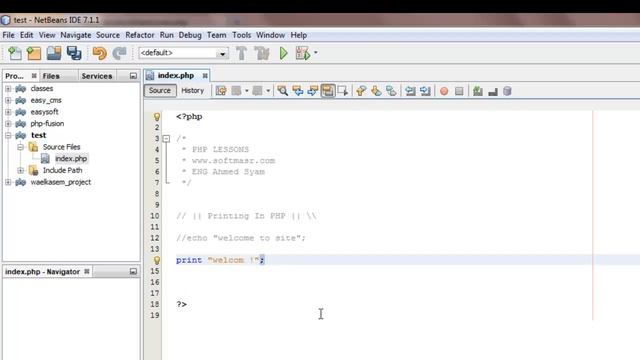Click the Back navigation icon in editor toolbar
640x360 pixels.
[236, 91]
